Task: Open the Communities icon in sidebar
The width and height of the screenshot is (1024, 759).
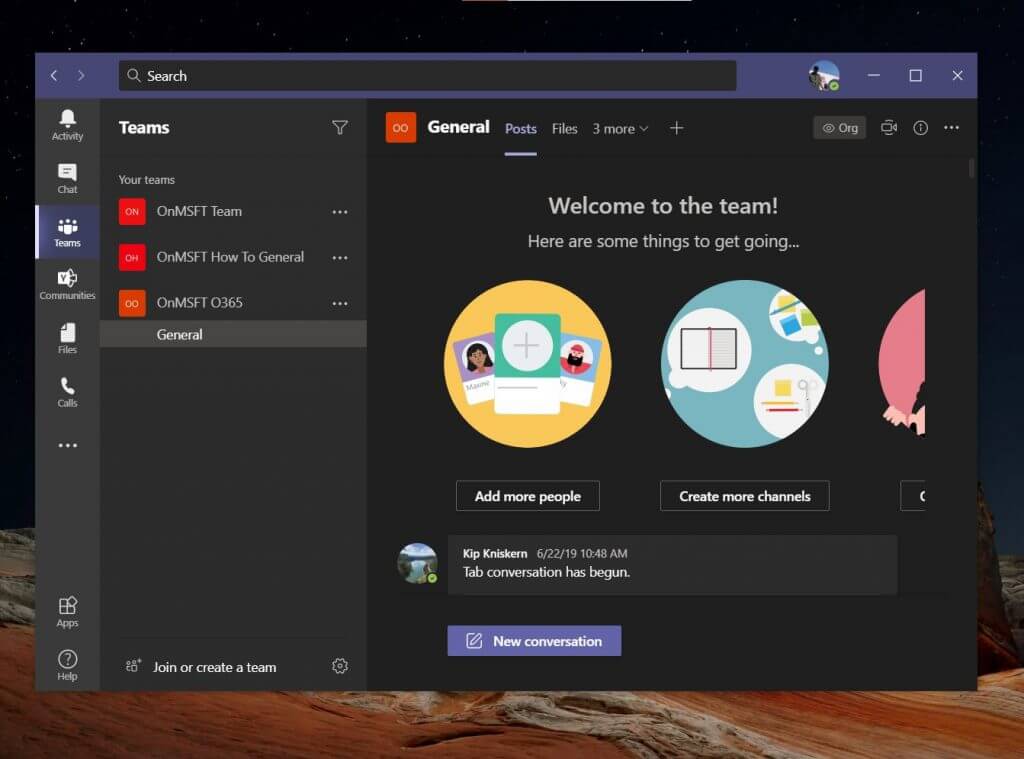Action: click(67, 284)
